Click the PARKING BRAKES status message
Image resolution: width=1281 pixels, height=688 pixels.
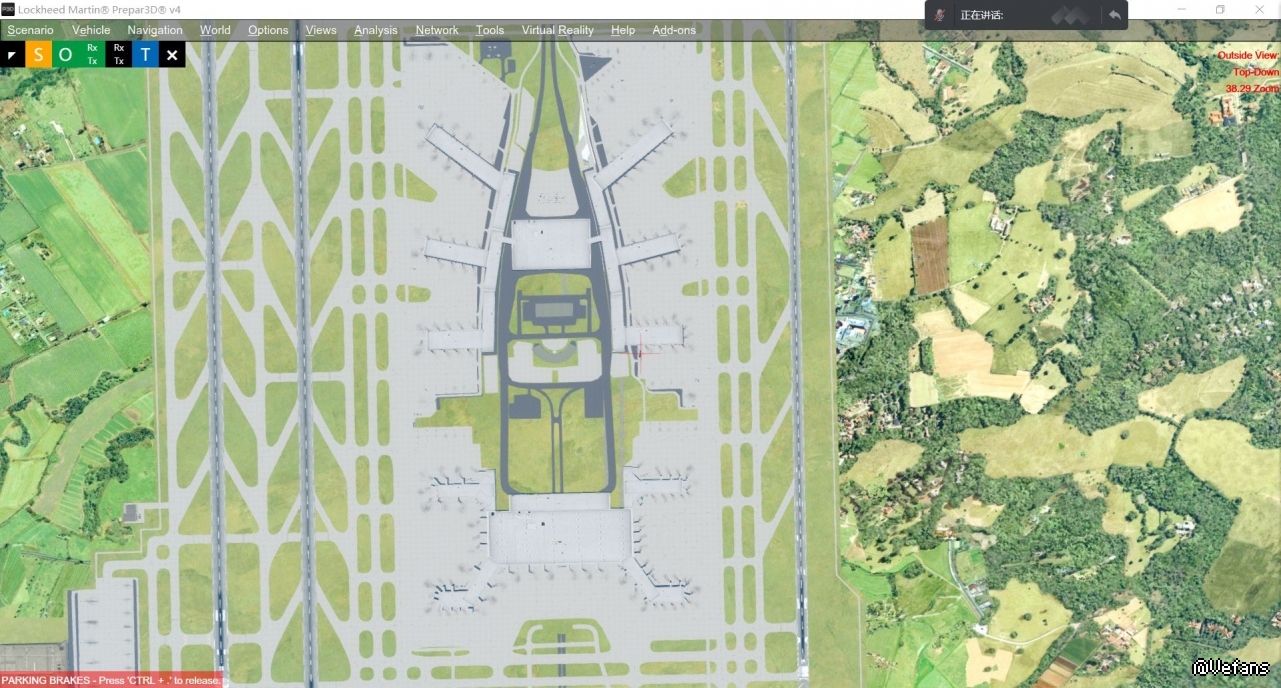click(x=111, y=680)
